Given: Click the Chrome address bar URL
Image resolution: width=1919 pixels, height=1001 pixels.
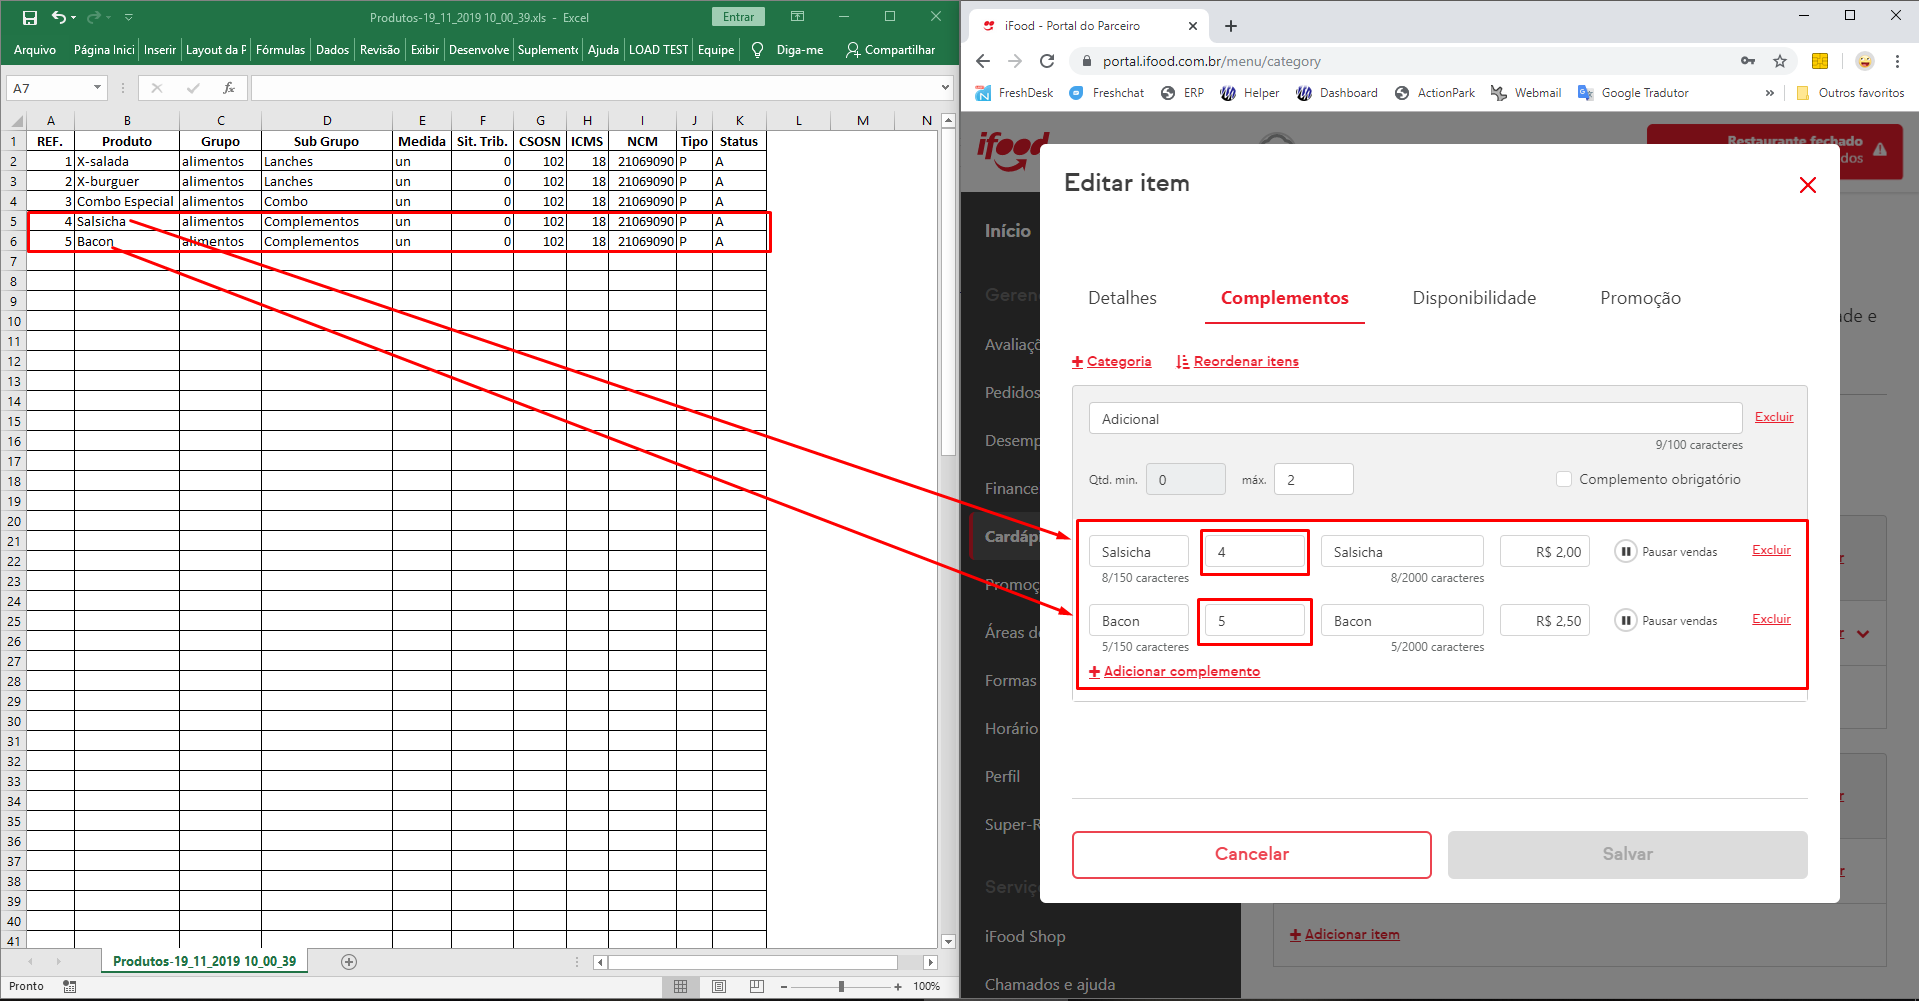Looking at the screenshot, I should coord(1211,61).
